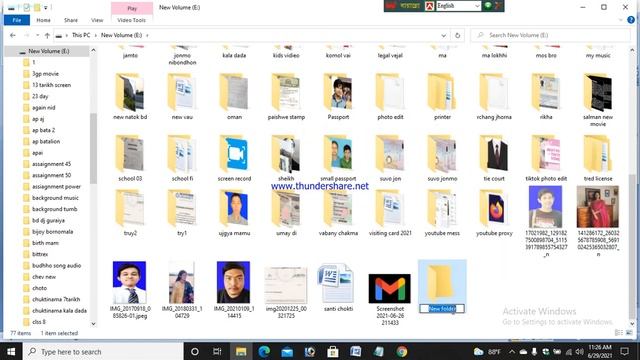Select the 'small passport' folder

(x=338, y=158)
